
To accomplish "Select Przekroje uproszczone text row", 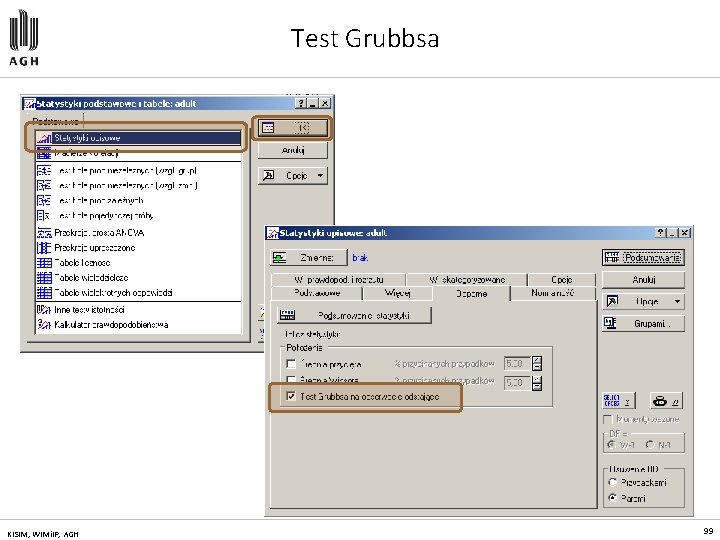I will pos(95,248).
